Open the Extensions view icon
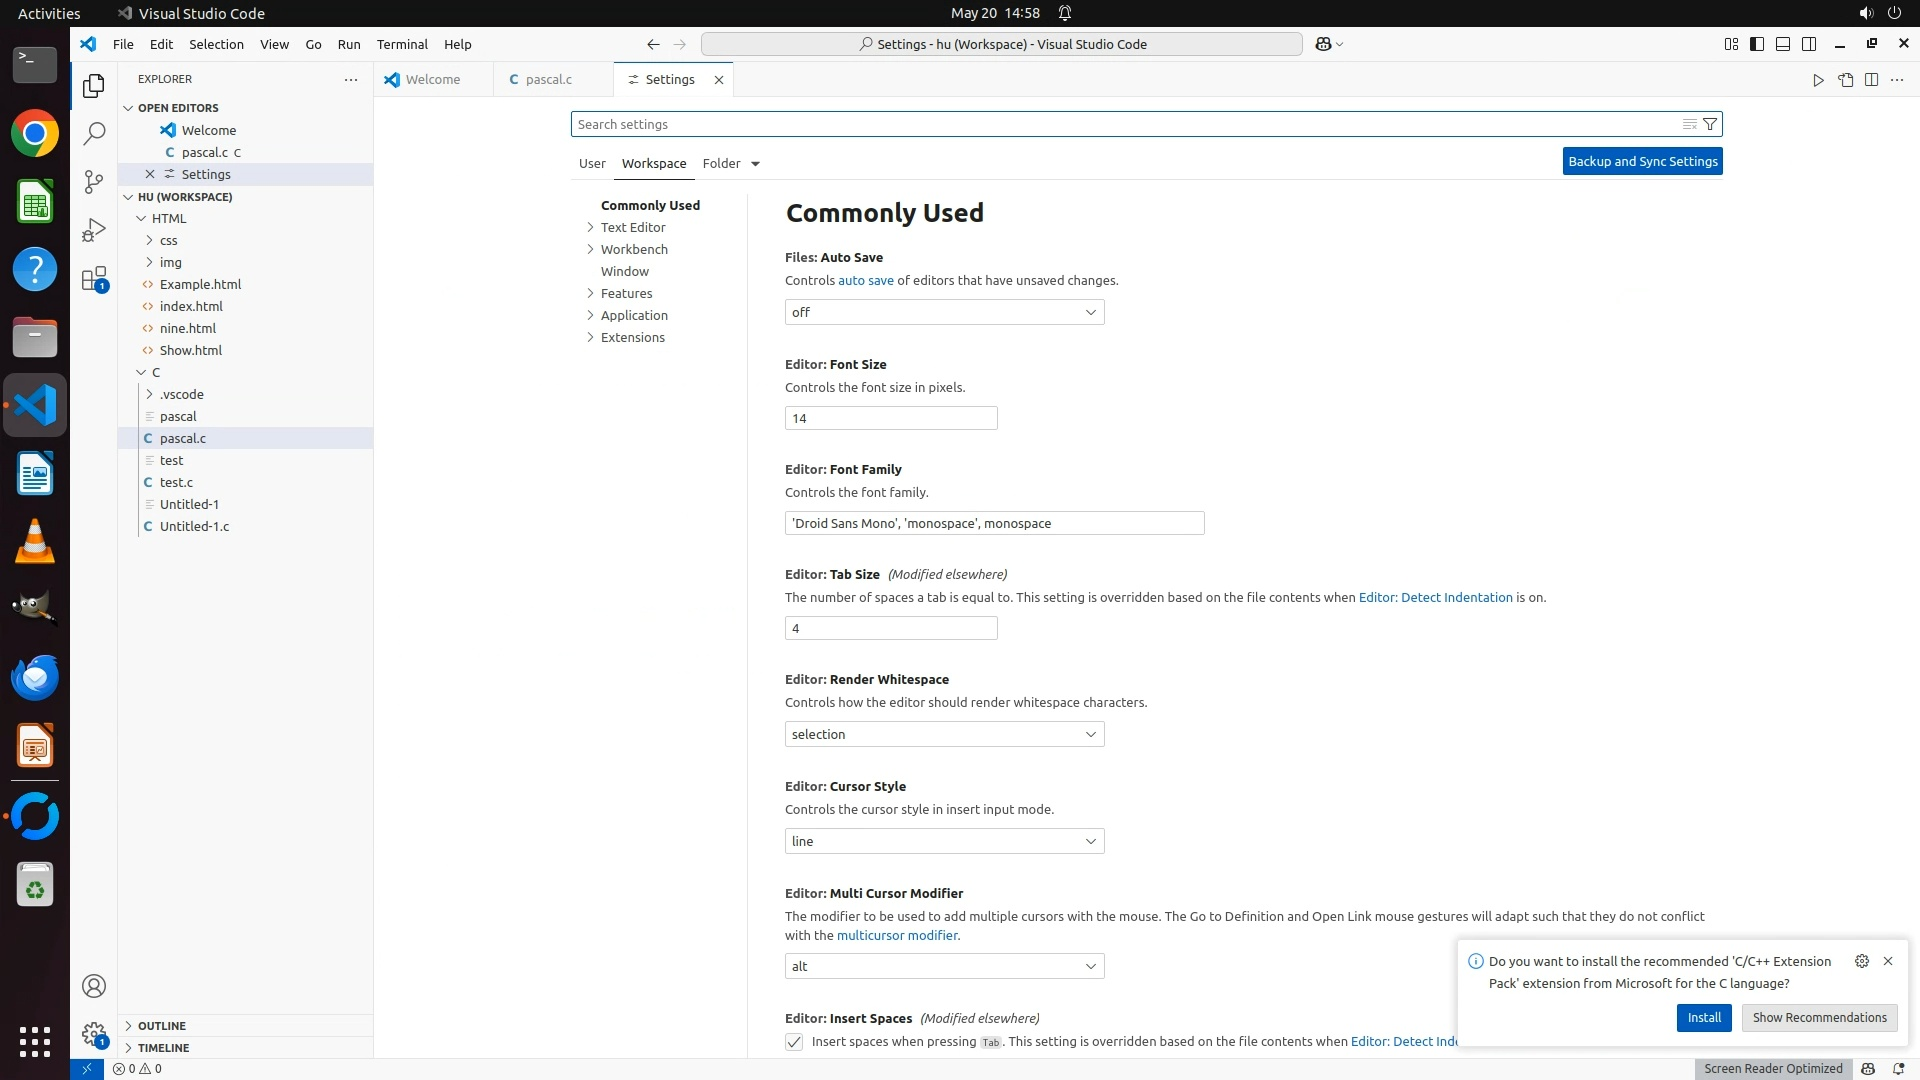1920x1080 pixels. click(94, 279)
